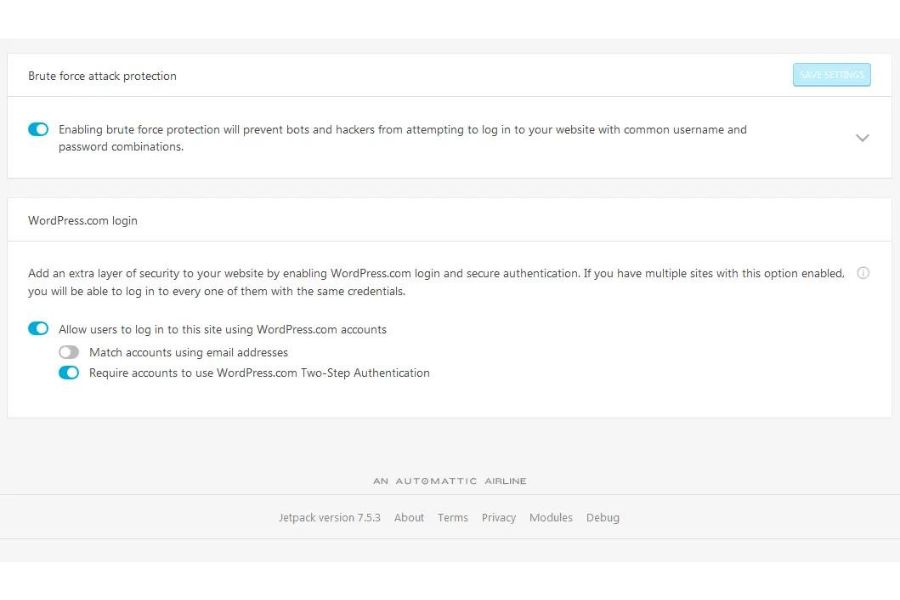Click the Brute force attack protection heading
The image size is (900, 600).
click(x=102, y=76)
